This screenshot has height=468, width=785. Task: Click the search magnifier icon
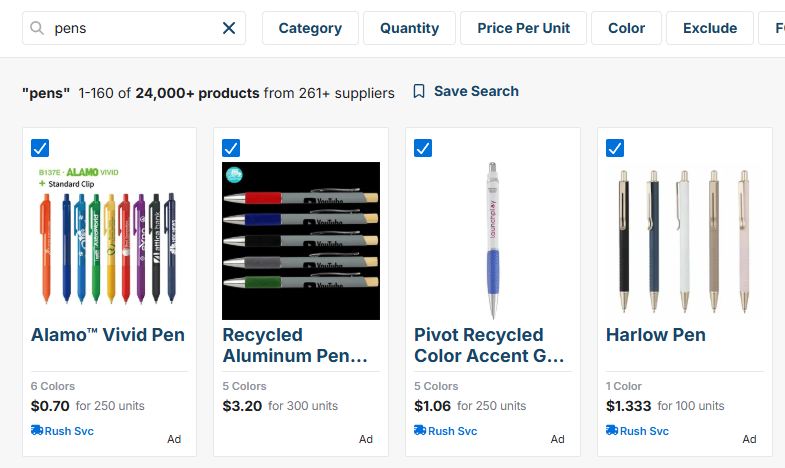[37, 28]
